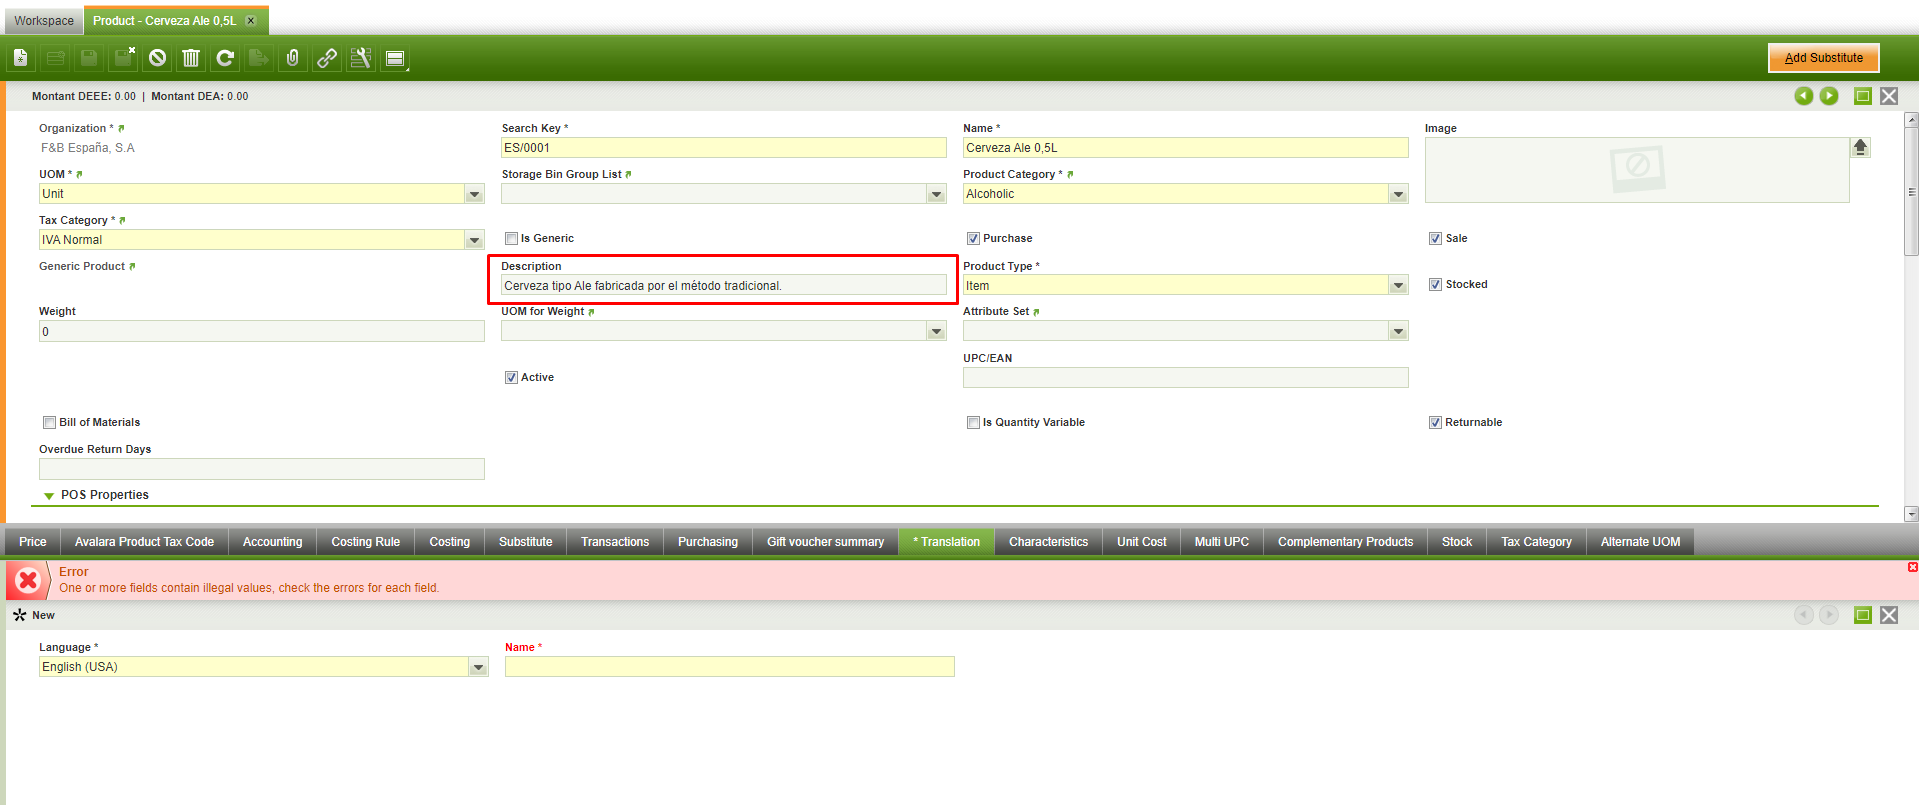
Task: Open the Accounting subtab
Action: [272, 542]
